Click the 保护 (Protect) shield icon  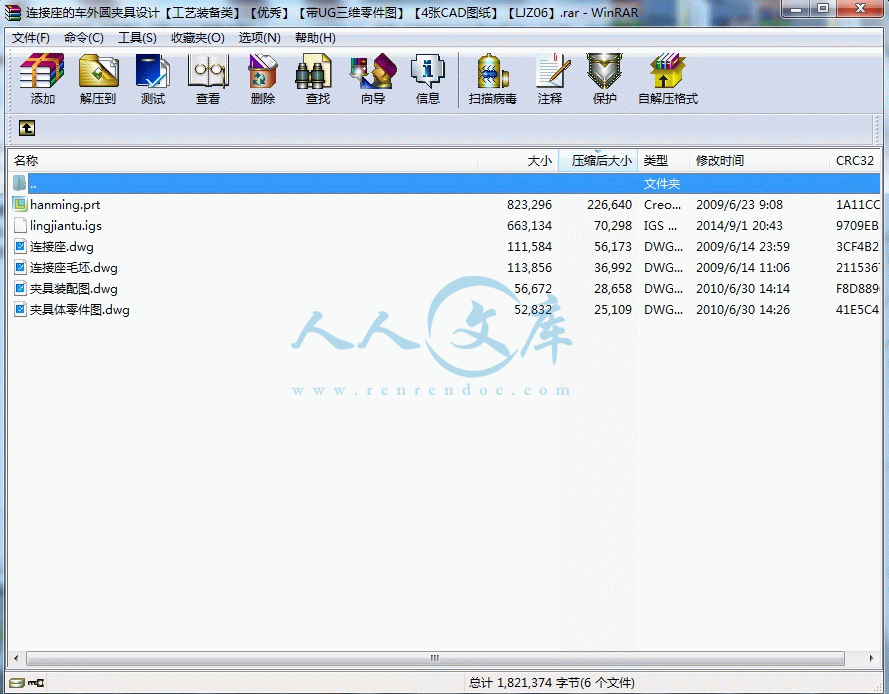(x=604, y=79)
